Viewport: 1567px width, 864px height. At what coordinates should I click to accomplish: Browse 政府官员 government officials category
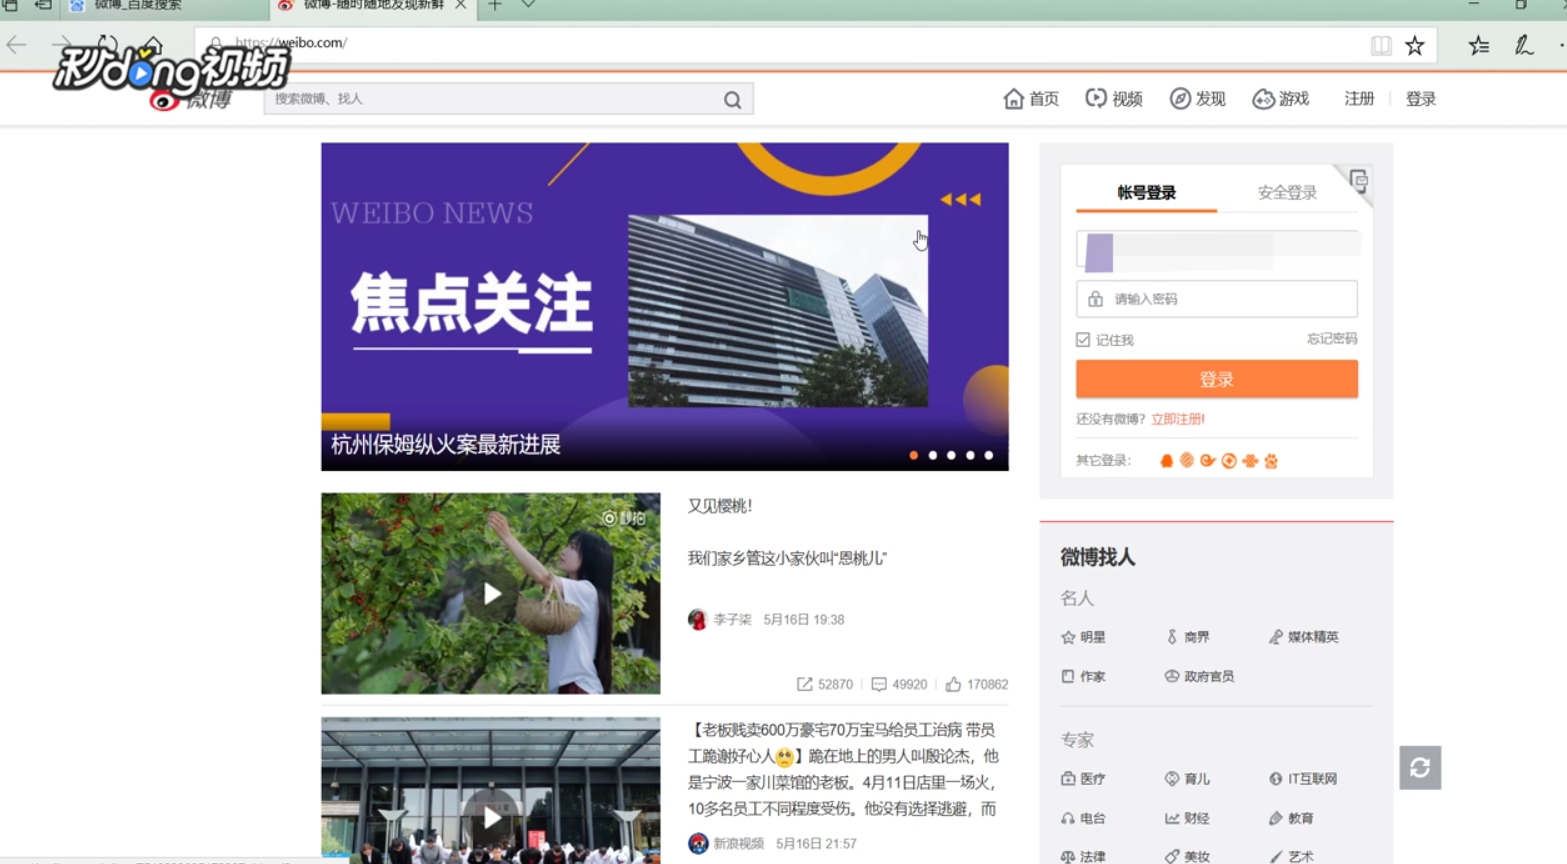1199,676
